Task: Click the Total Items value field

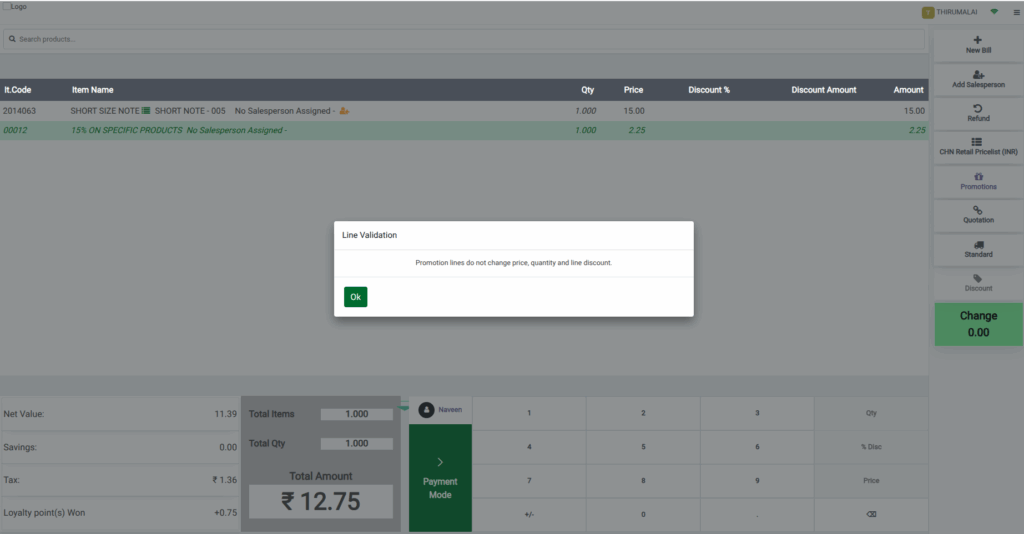Action: click(x=357, y=414)
